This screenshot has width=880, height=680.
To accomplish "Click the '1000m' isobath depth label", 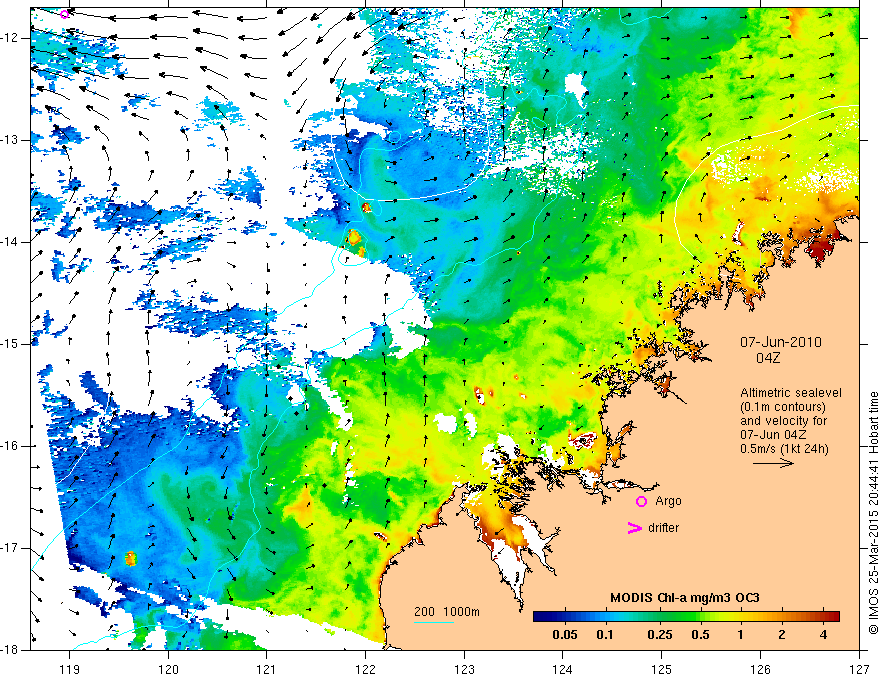I will pyautogui.click(x=461, y=612).
